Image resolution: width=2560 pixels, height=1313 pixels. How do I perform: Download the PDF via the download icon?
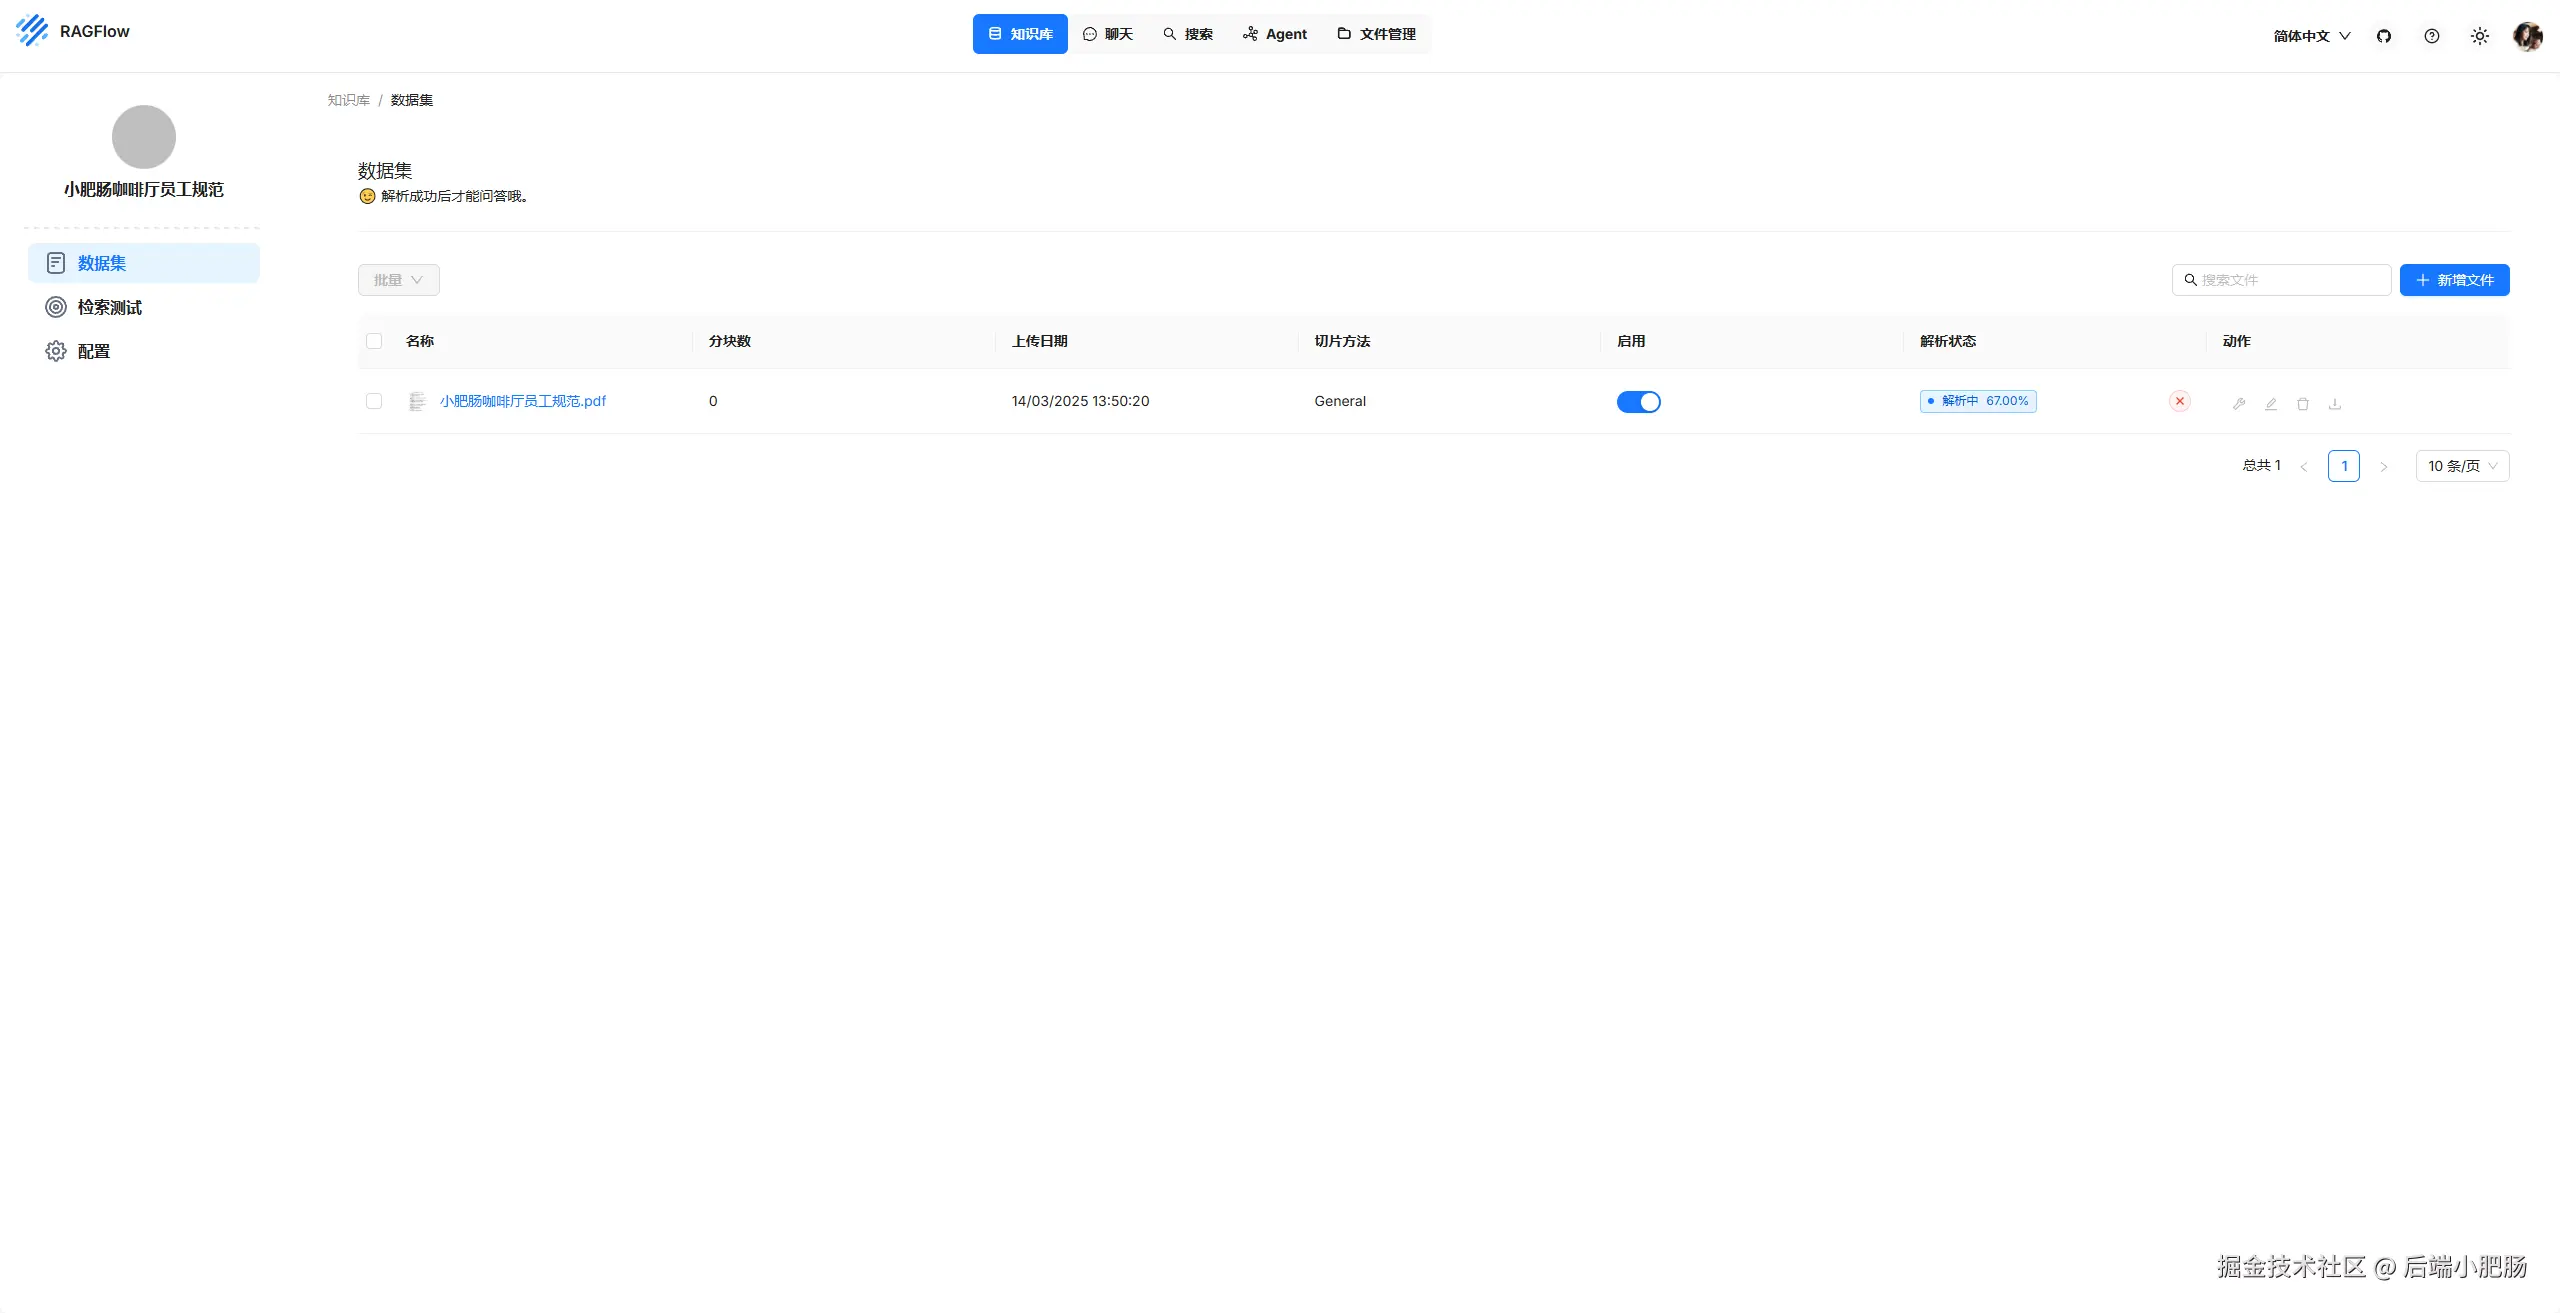point(2335,404)
